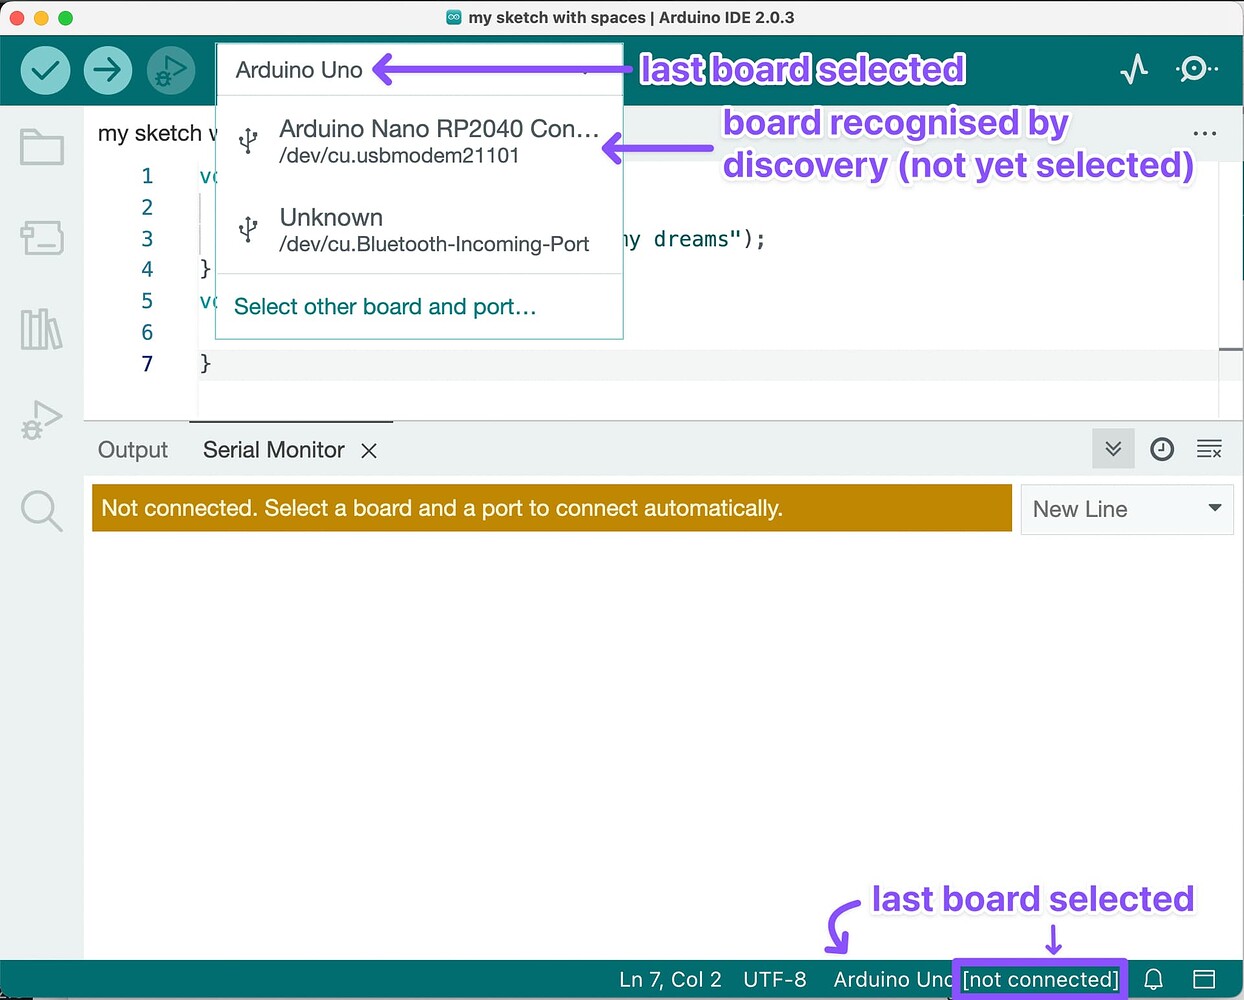The height and width of the screenshot is (1000, 1244).
Task: Click Select other board and port
Action: pyautogui.click(x=384, y=306)
